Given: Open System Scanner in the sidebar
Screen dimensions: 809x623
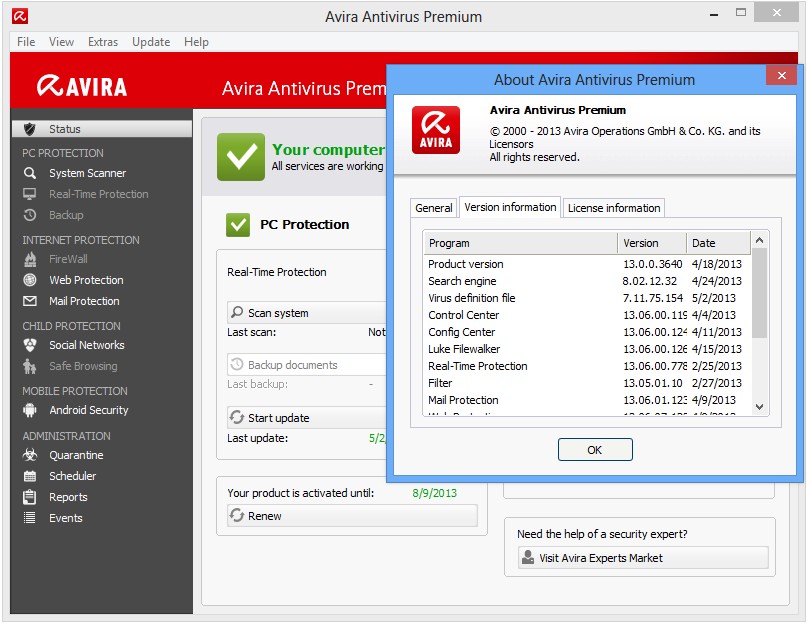Looking at the screenshot, I should pos(87,173).
